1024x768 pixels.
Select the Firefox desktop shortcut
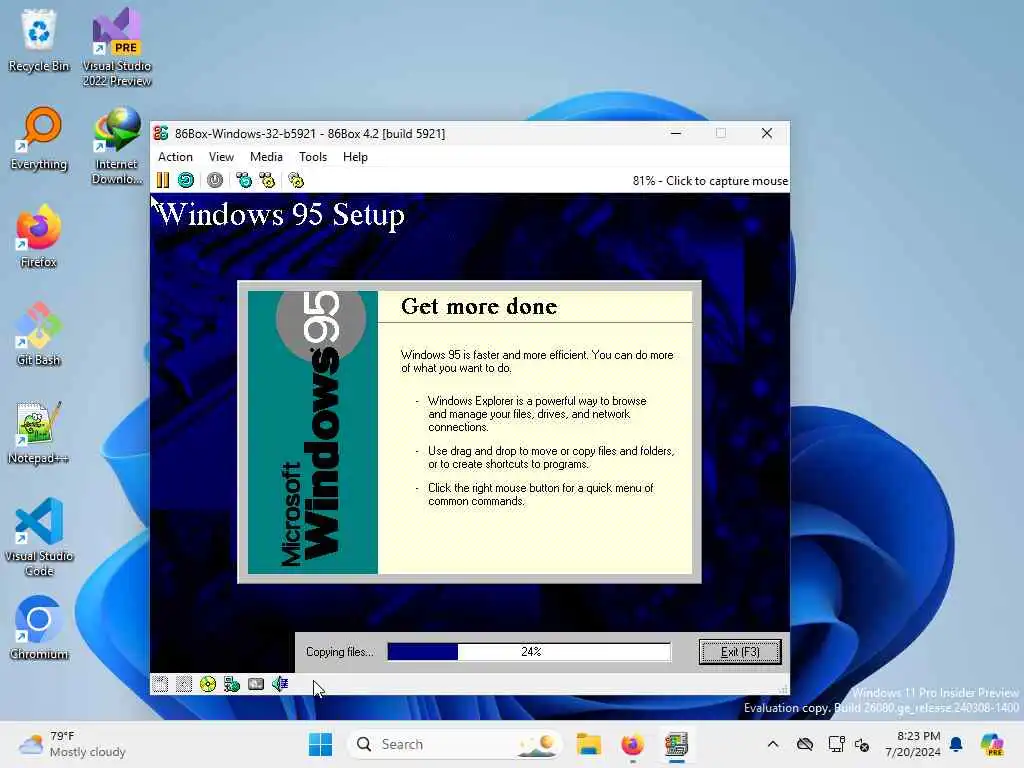(39, 236)
